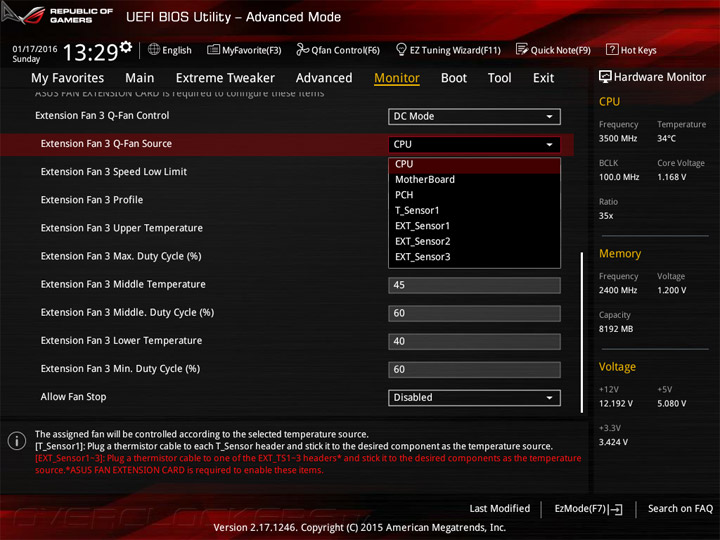Click the CPU frequency 3500 MHz value

point(618,138)
